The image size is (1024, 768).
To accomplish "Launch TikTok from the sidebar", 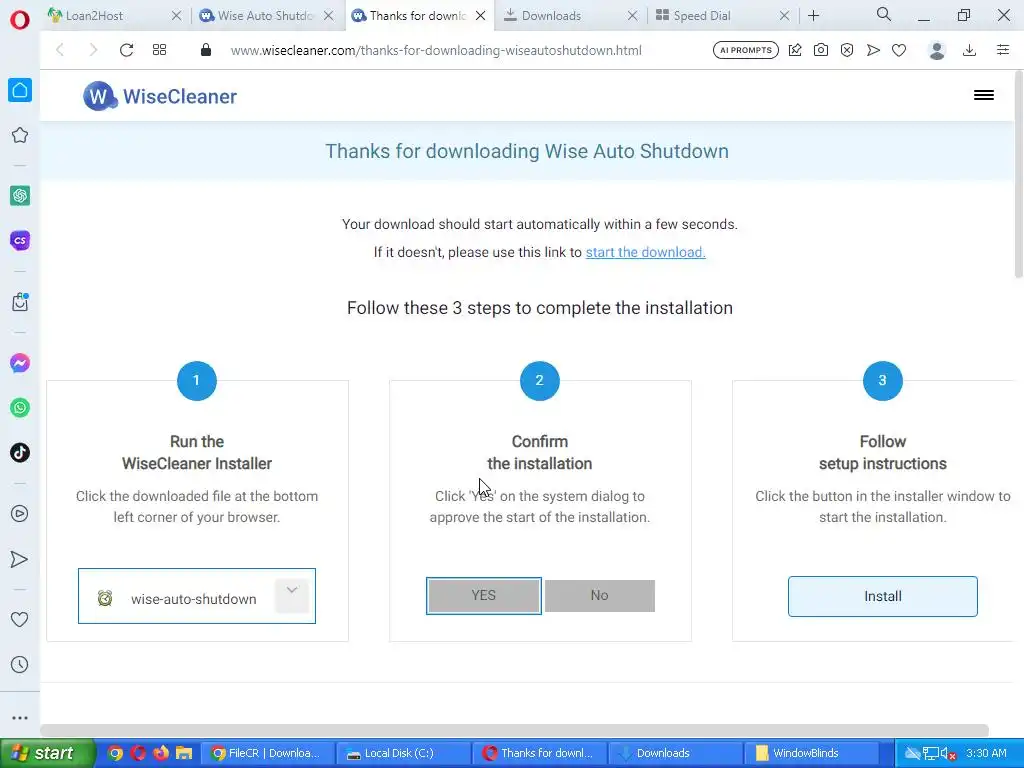I will pyautogui.click(x=20, y=453).
